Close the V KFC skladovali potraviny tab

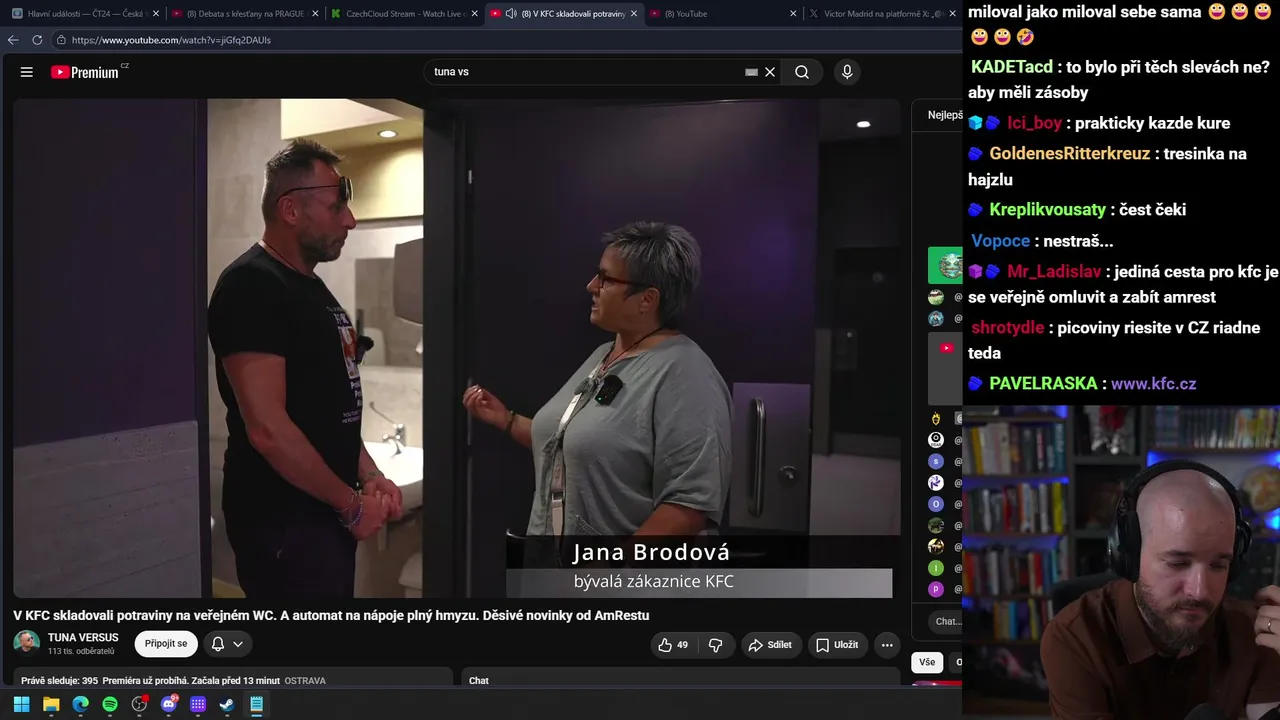click(x=634, y=14)
